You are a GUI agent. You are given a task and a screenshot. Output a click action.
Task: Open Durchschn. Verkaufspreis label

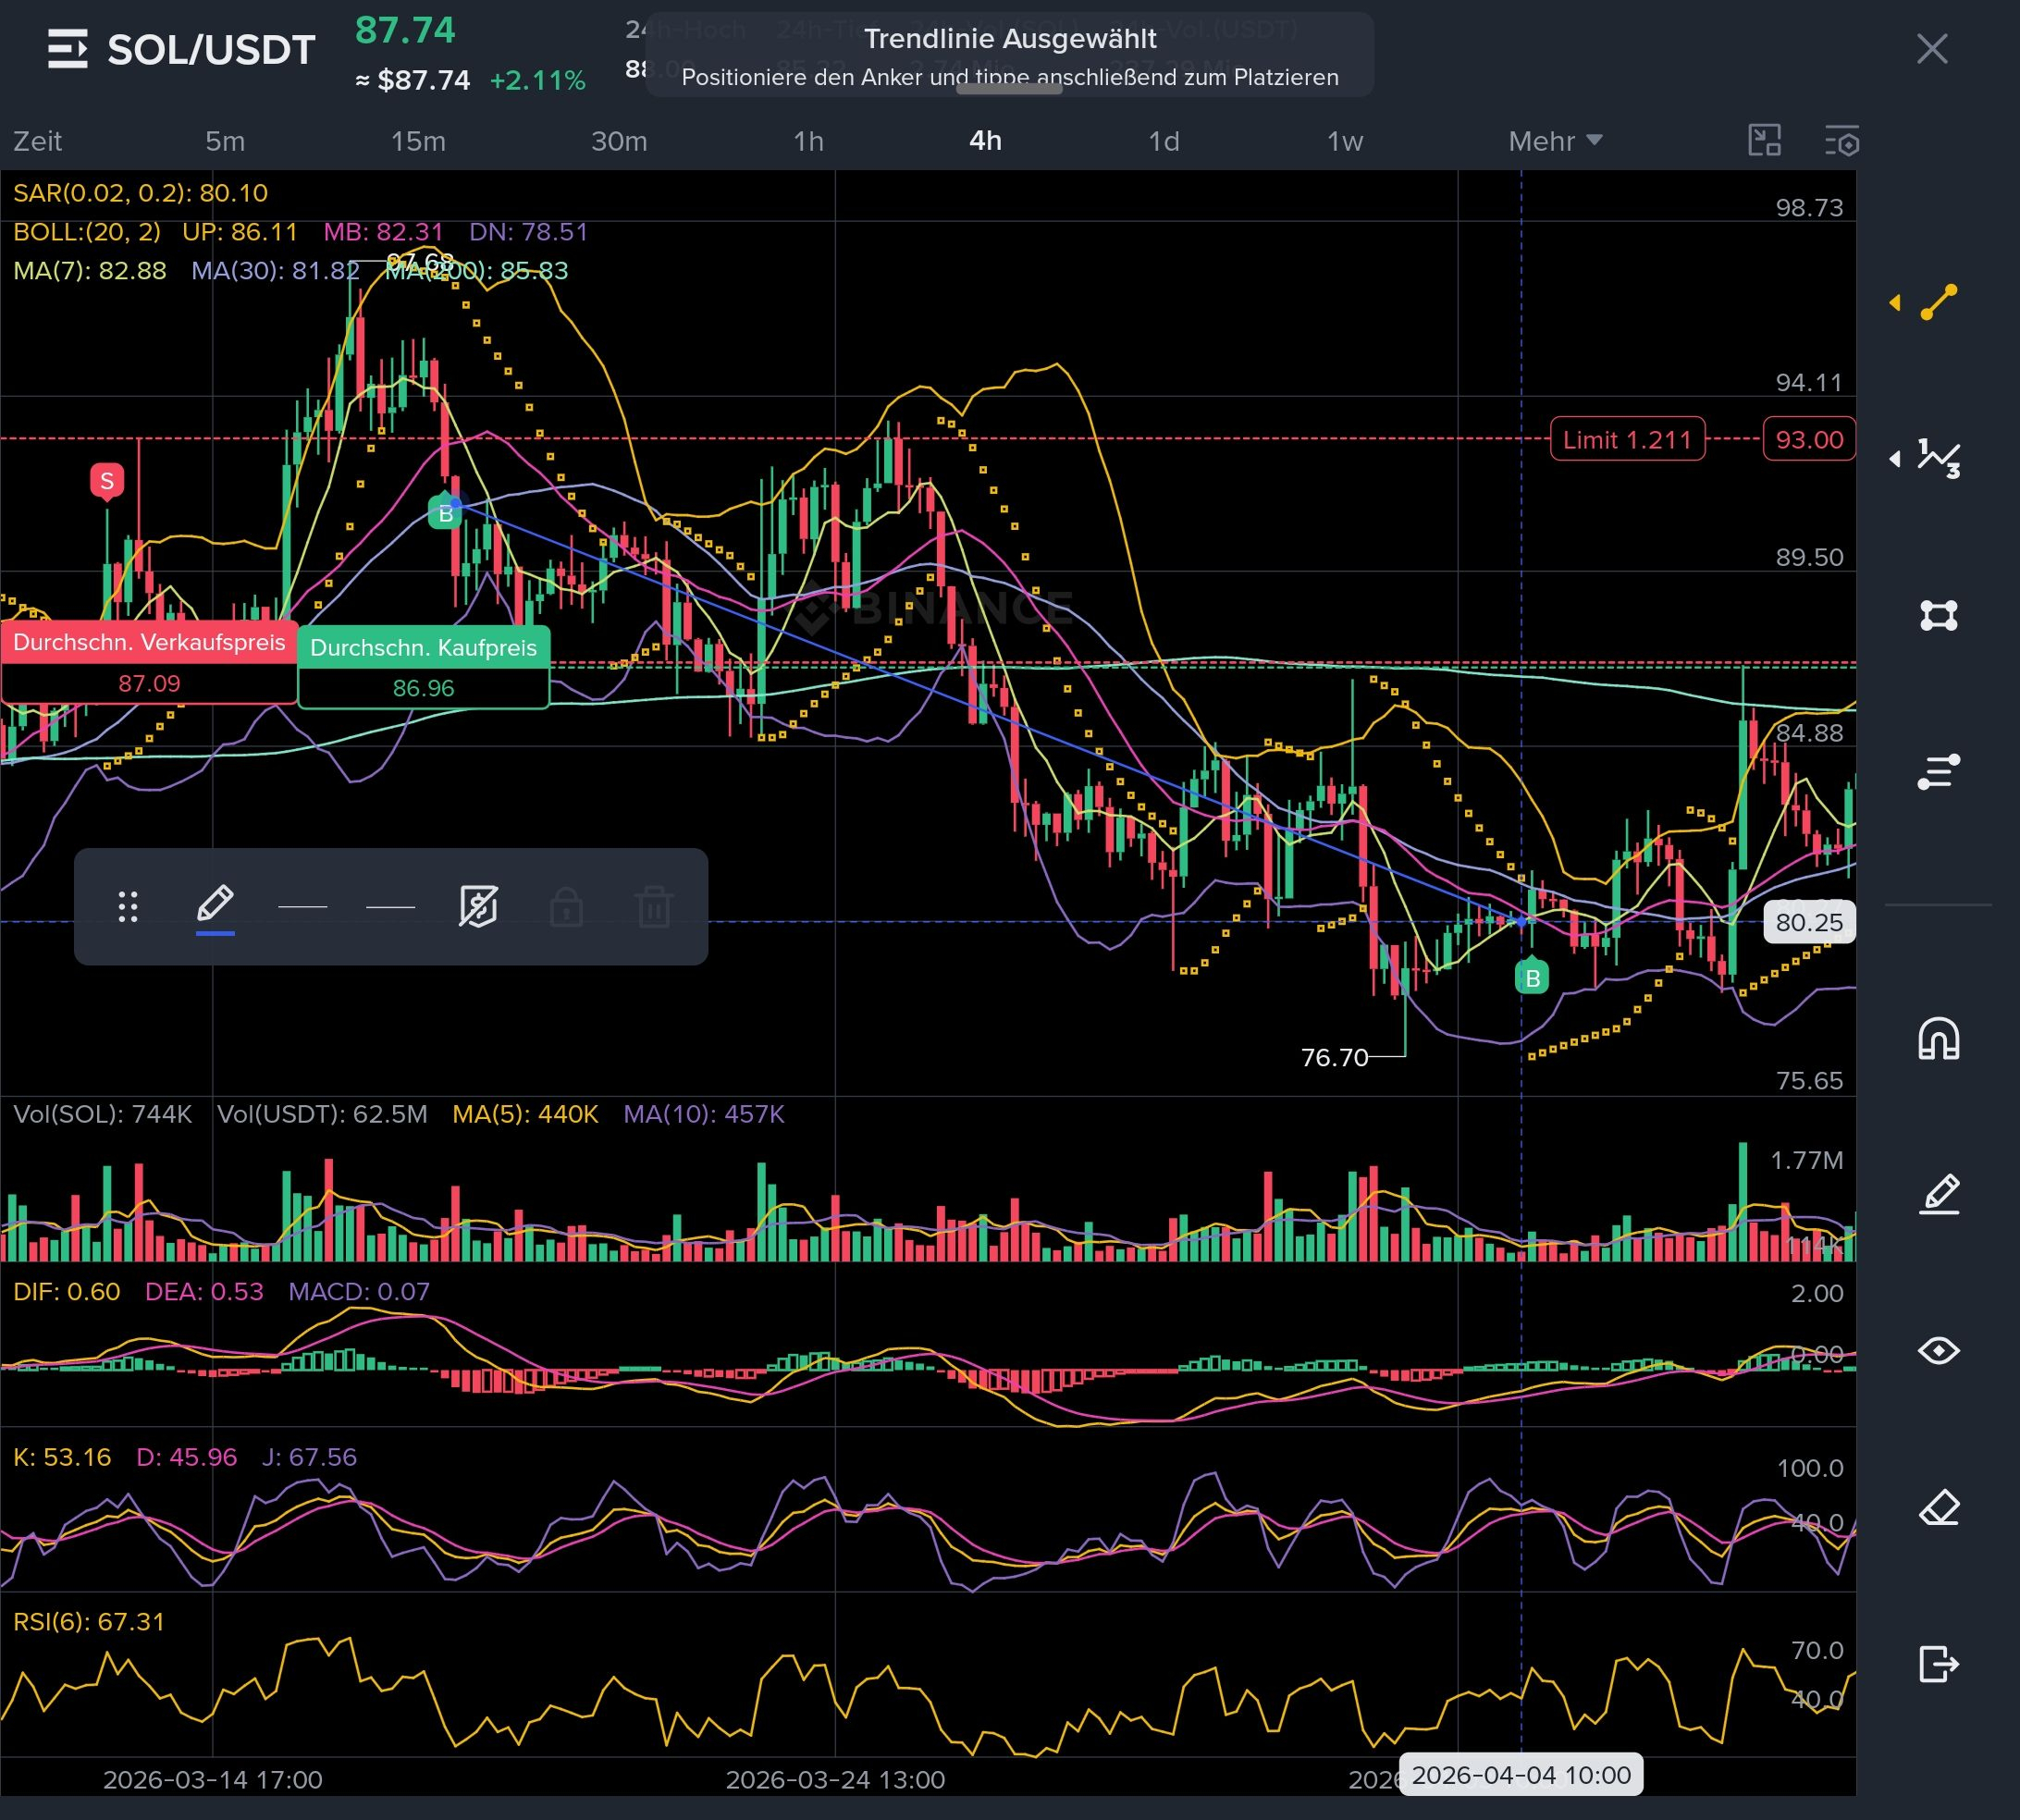[x=149, y=663]
